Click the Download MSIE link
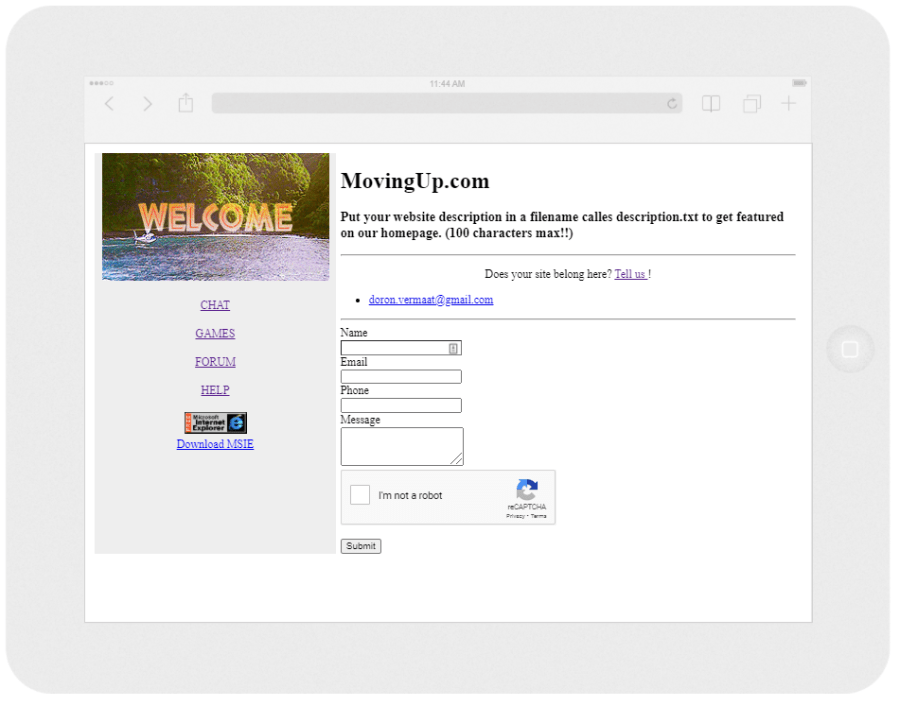This screenshot has height=706, width=900. tap(214, 443)
